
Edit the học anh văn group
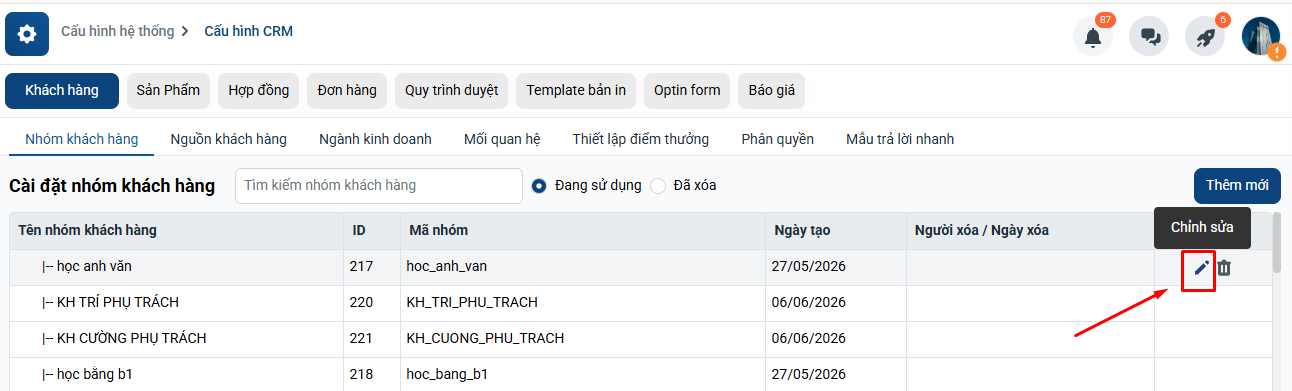[x=1200, y=268]
